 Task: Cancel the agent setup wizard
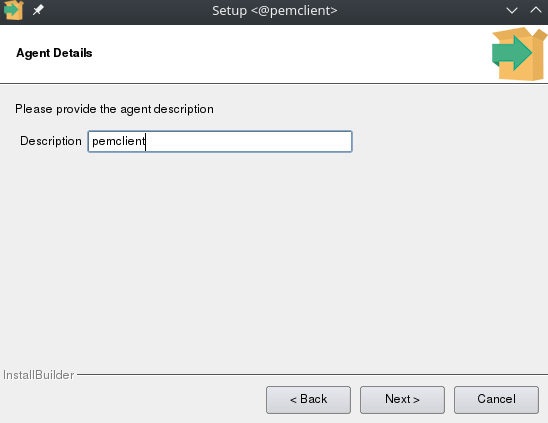coord(496,400)
